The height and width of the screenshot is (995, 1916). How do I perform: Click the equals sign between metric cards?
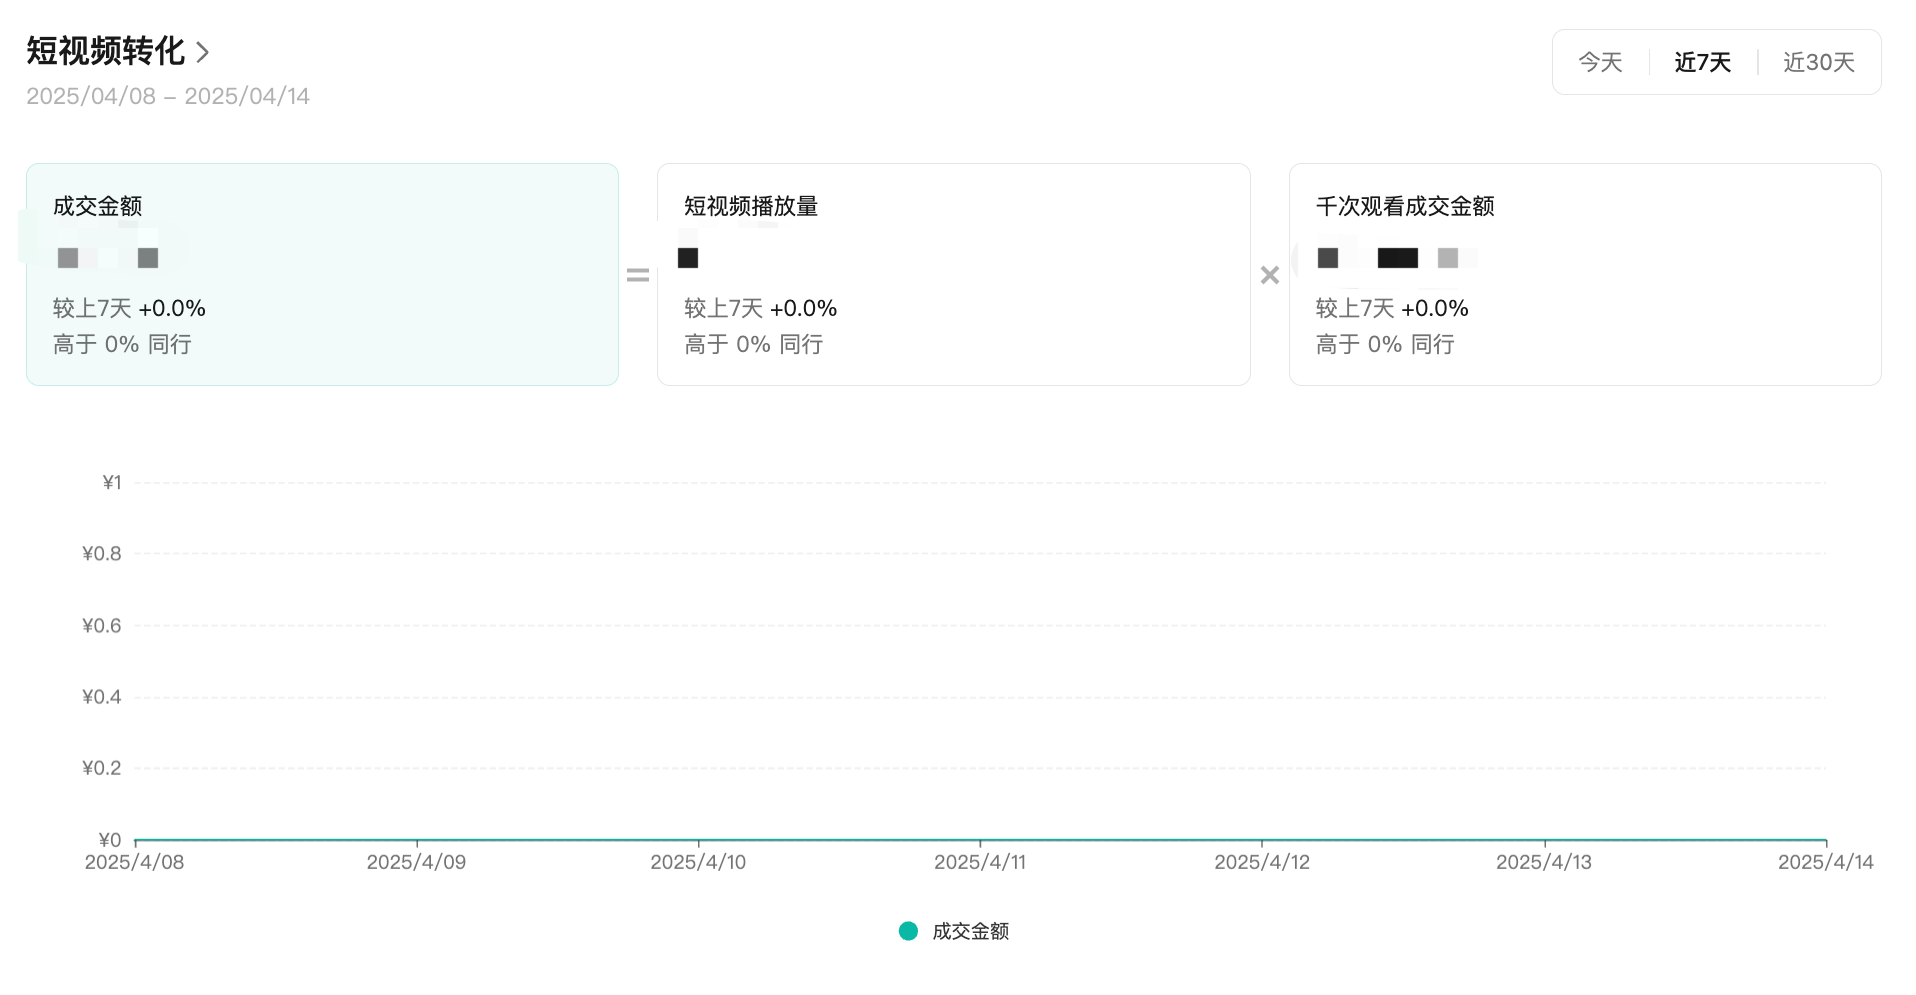tap(638, 275)
